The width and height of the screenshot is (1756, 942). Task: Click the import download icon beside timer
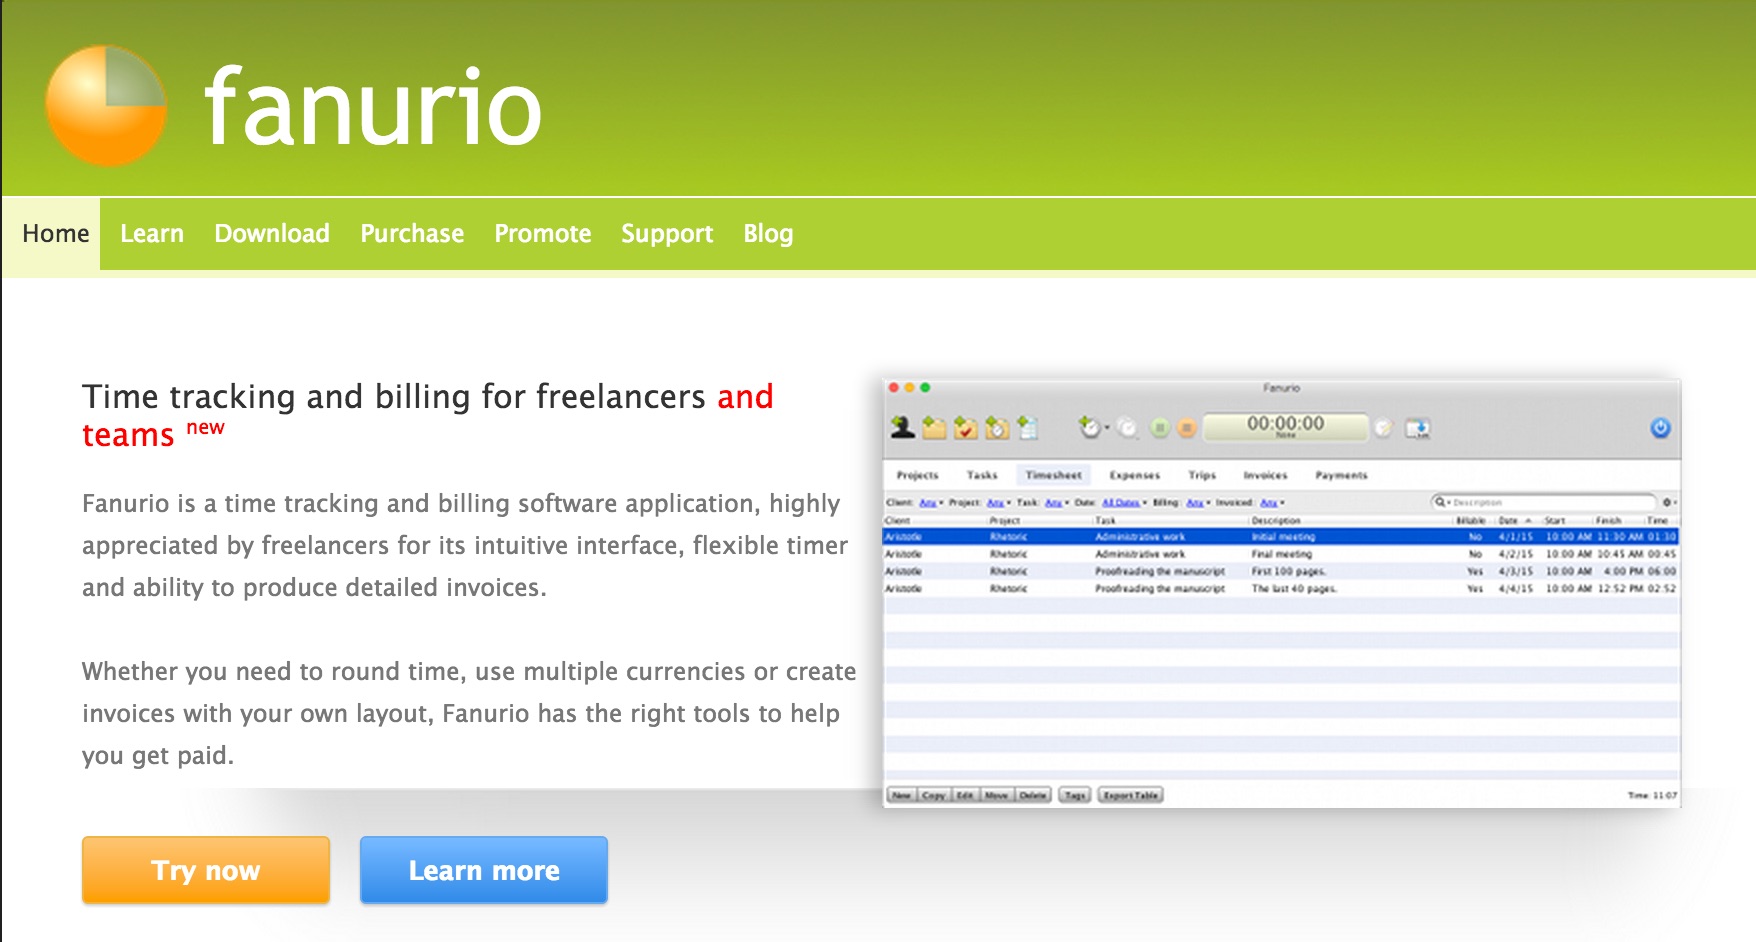(x=1418, y=429)
